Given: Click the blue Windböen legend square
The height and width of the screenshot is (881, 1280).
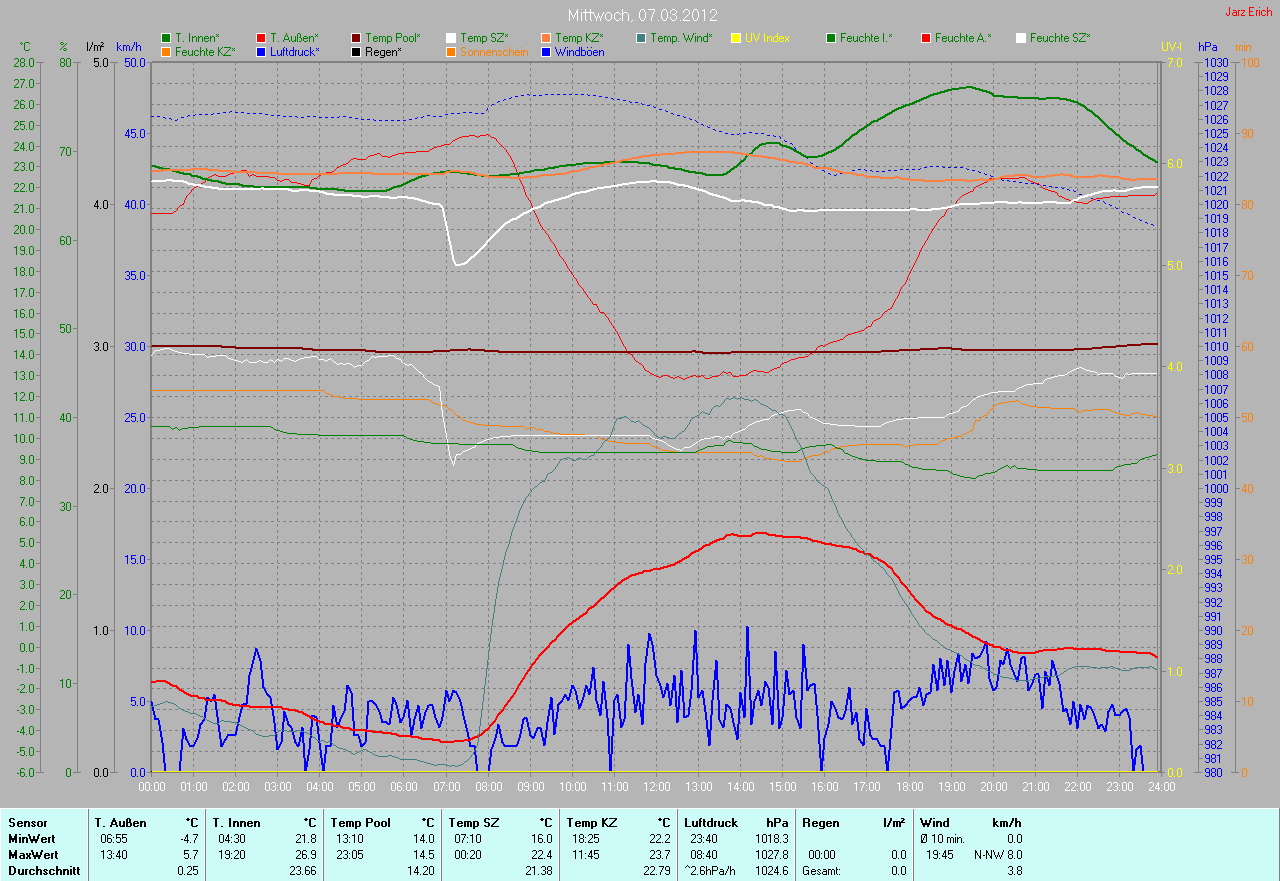Looking at the screenshot, I should (546, 51).
